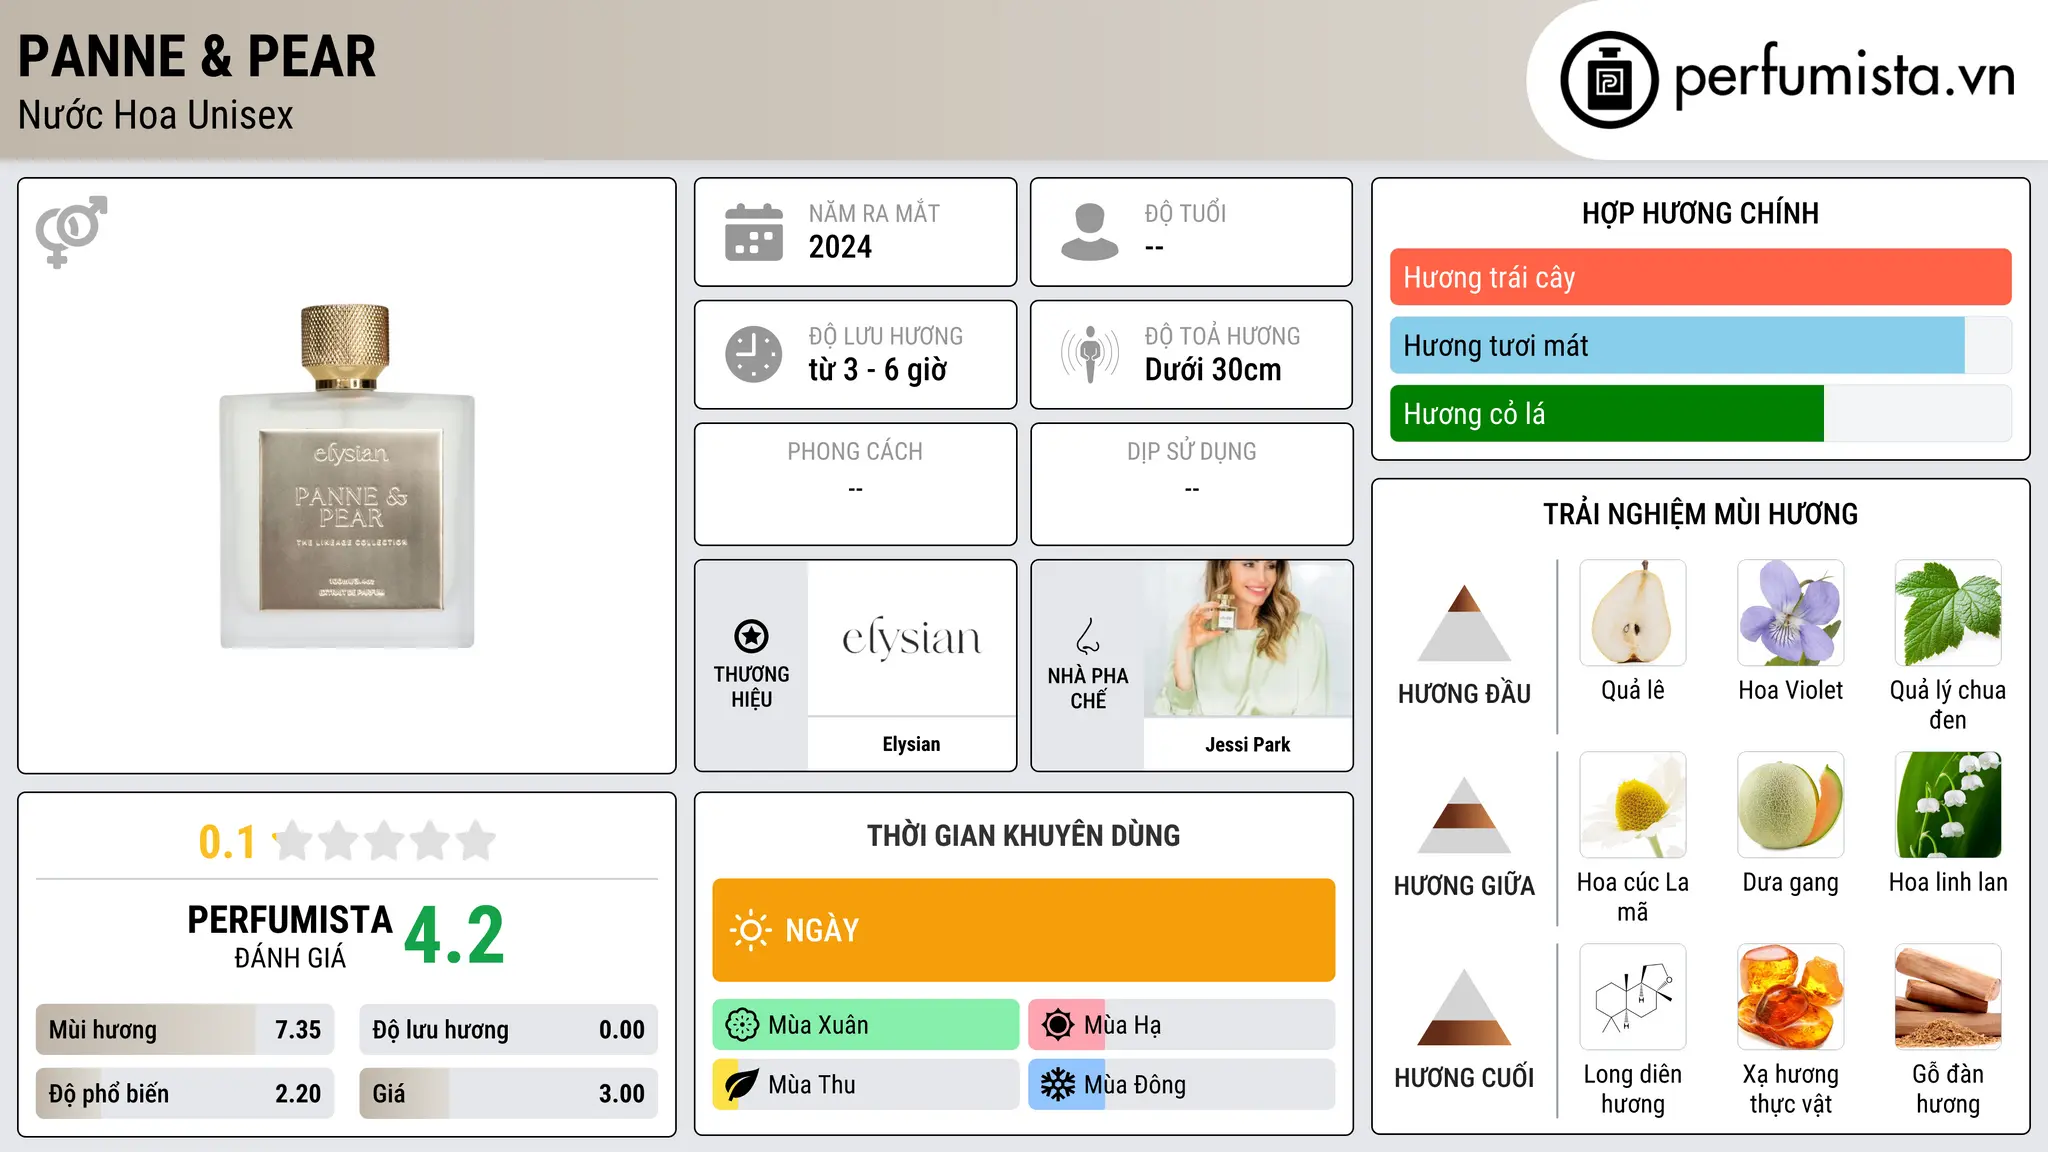Click the sun icon in the Ngày bar
This screenshot has height=1152, width=2048.
point(751,930)
